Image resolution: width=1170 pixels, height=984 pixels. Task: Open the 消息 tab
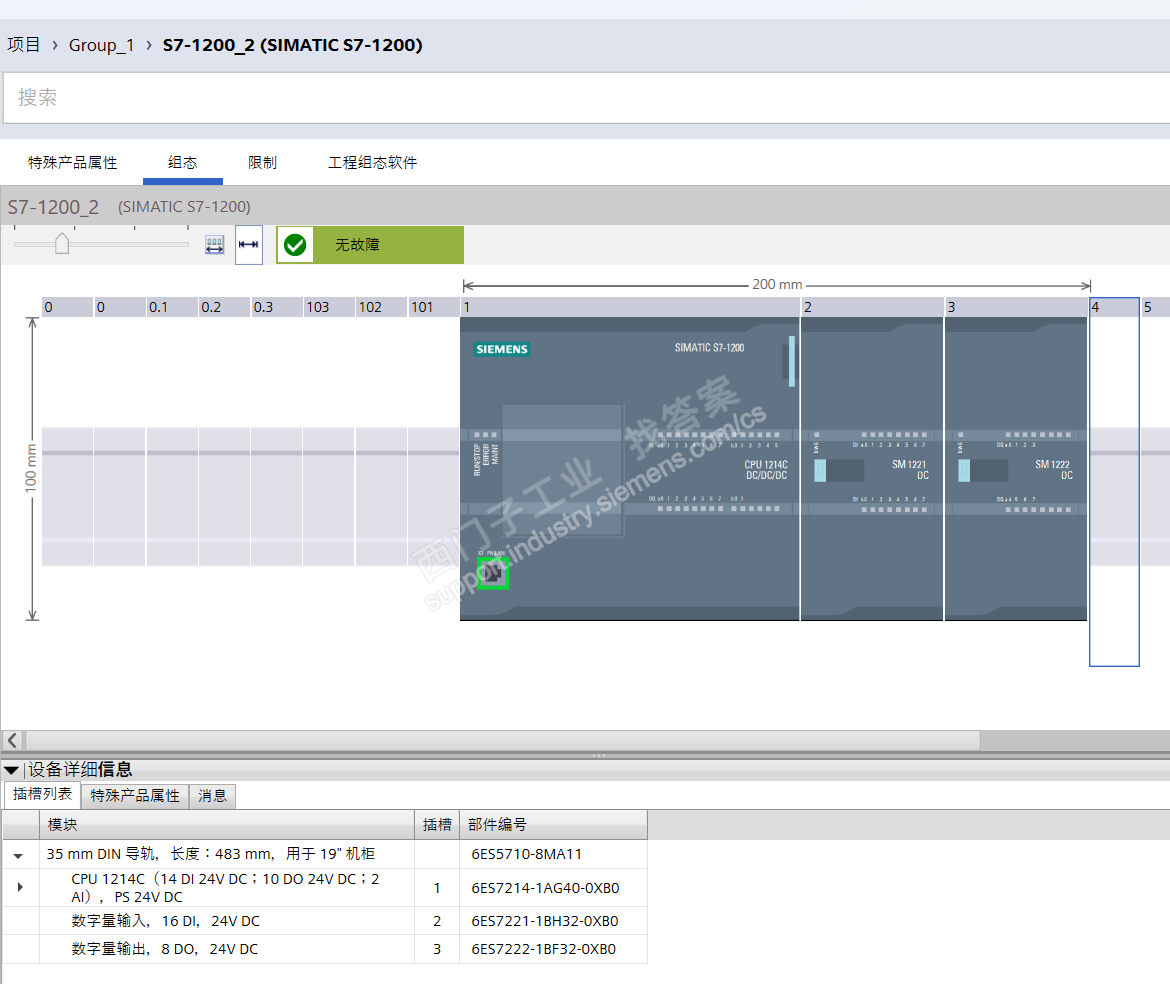[x=213, y=796]
